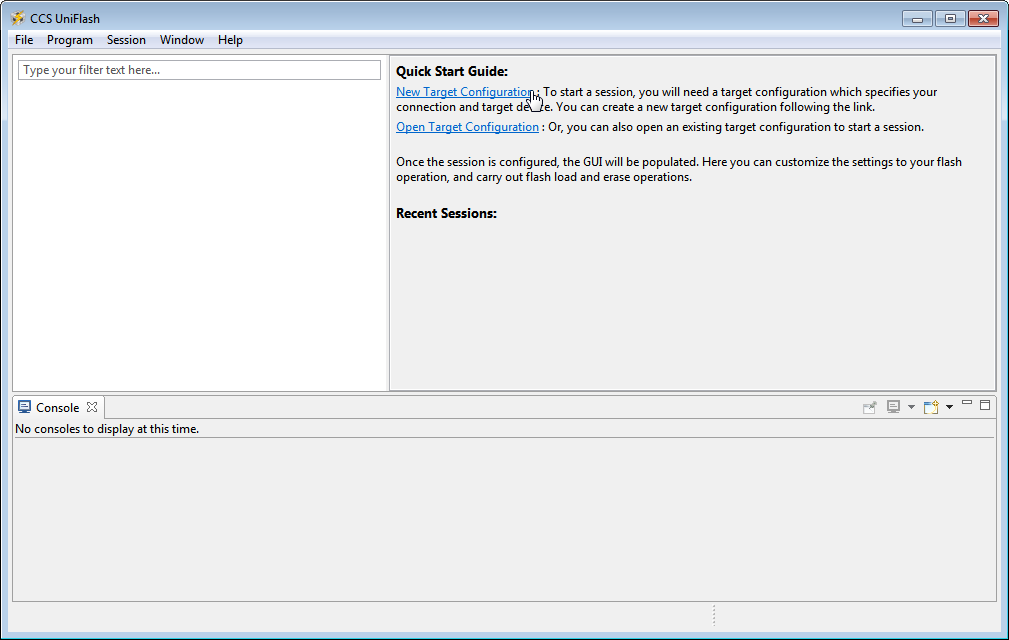Image resolution: width=1009 pixels, height=640 pixels.
Task: Open the Display Selected Console dropdown arrow
Action: [911, 406]
